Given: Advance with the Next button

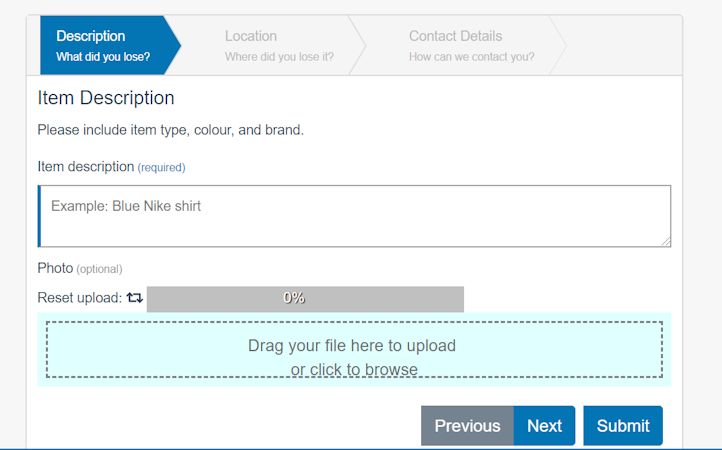Looking at the screenshot, I should [x=544, y=426].
